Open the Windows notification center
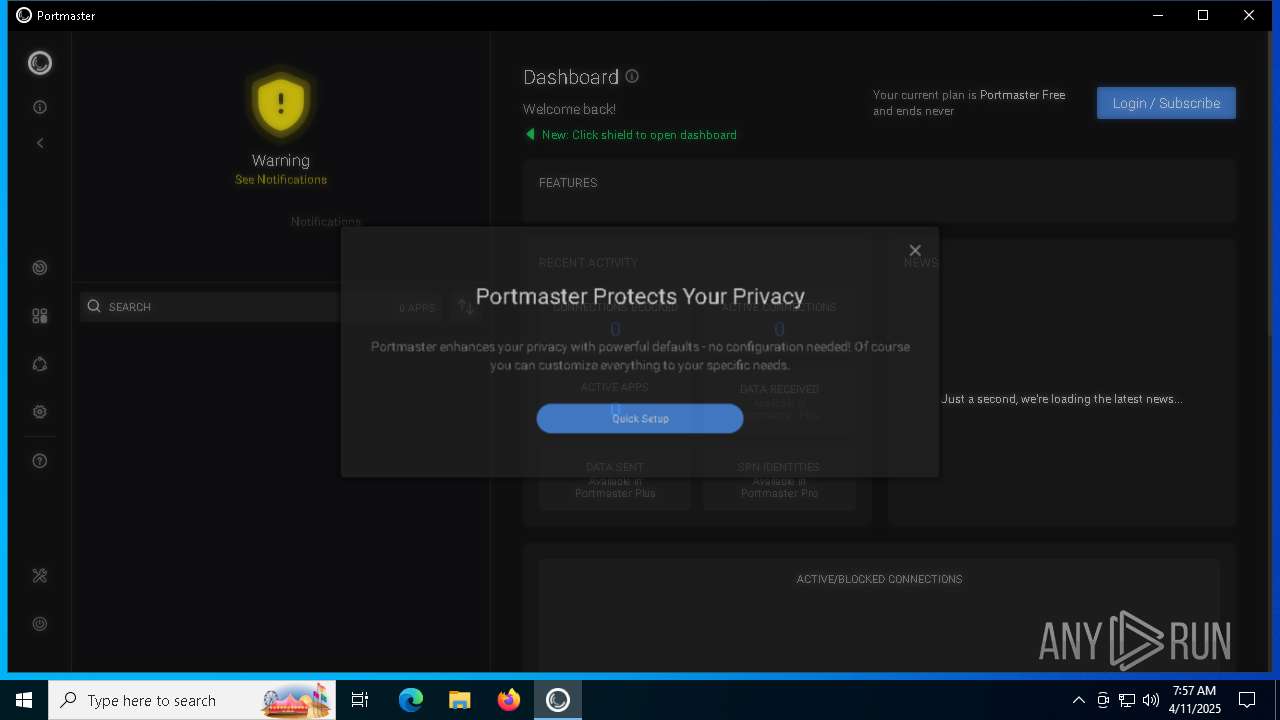 1247,700
